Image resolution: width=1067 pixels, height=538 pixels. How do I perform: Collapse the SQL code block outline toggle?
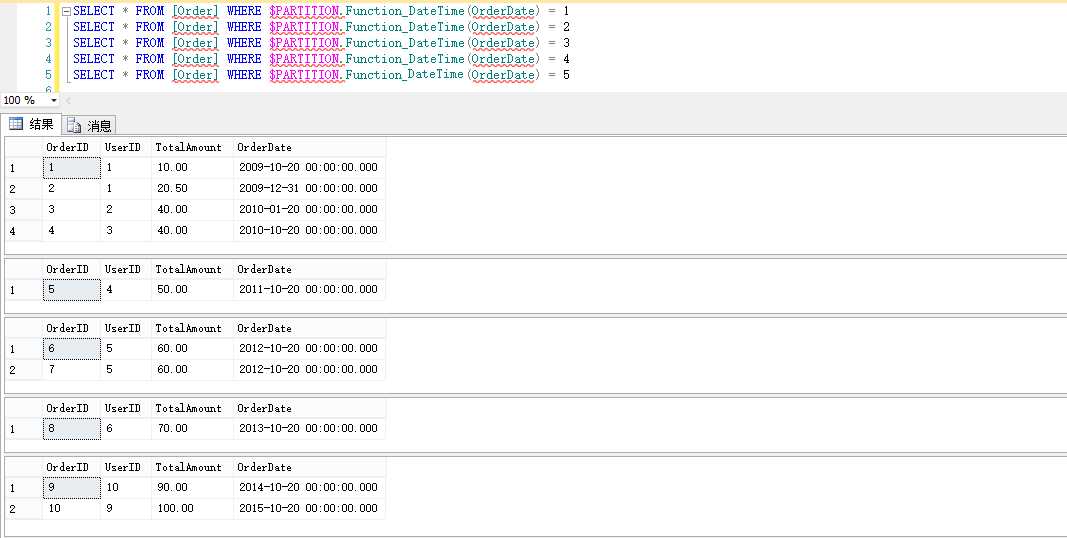(66, 12)
